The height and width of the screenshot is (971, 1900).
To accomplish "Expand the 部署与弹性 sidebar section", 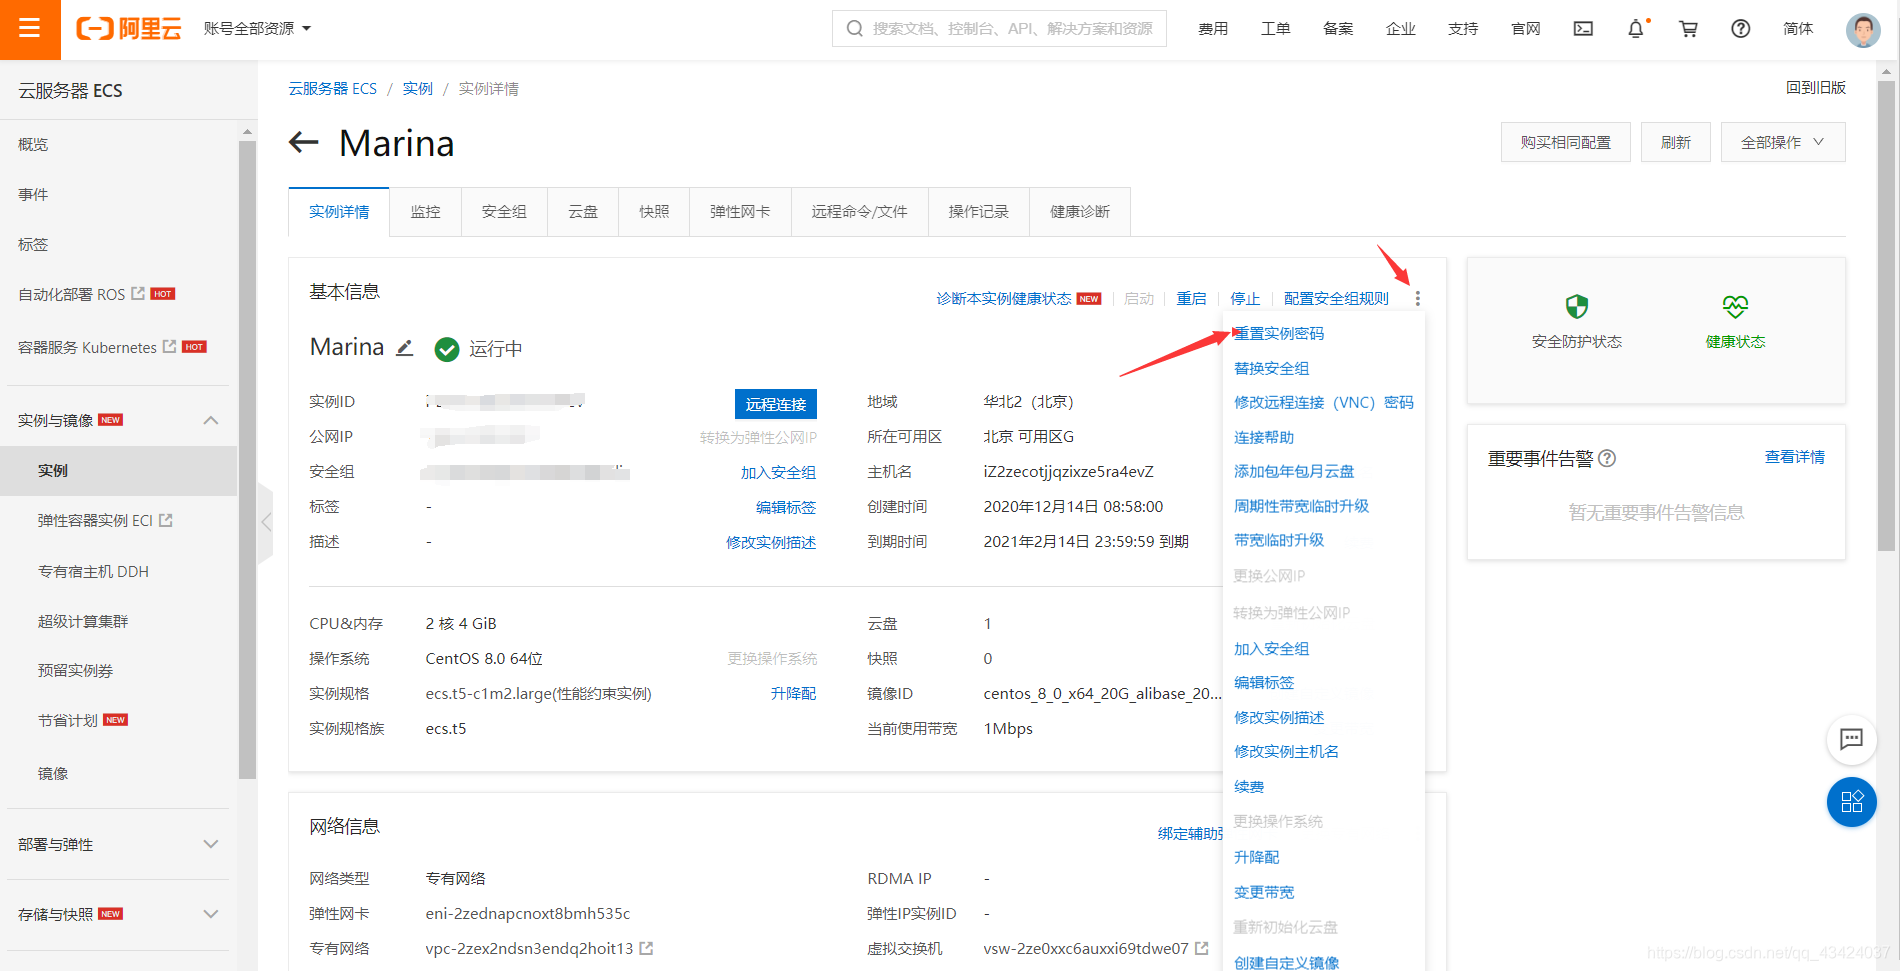I will coord(211,844).
